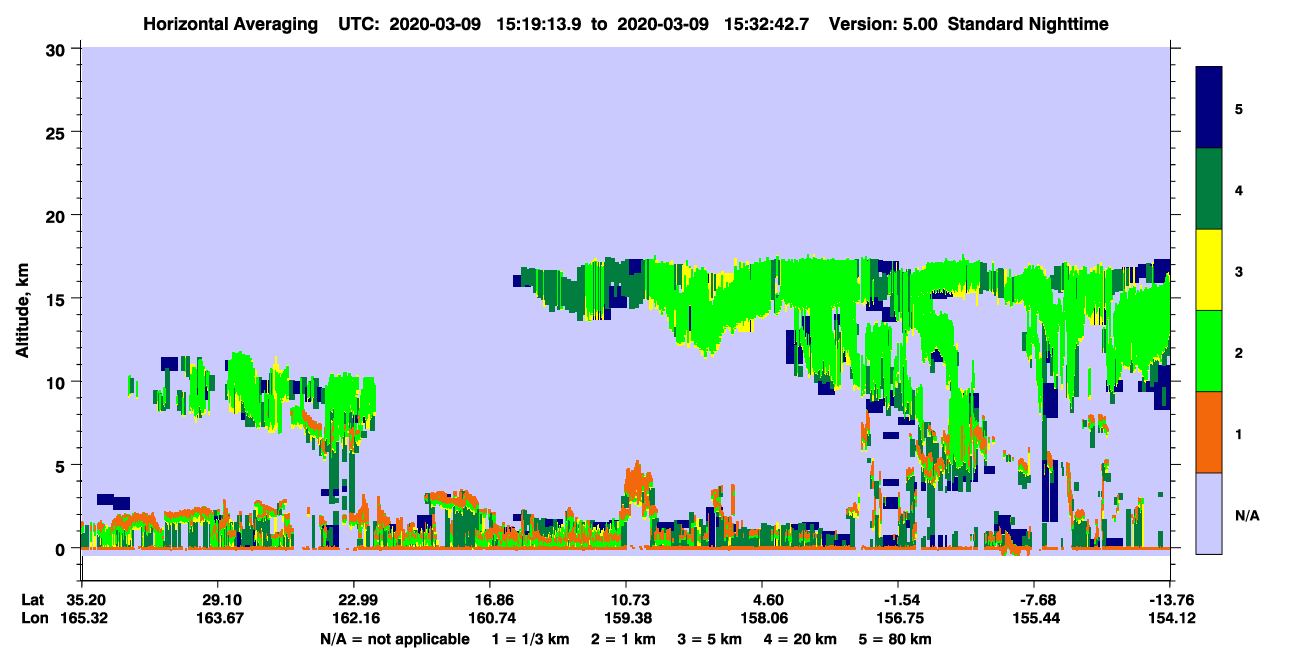
Task: Click longitude value '156.75'
Action: click(x=898, y=619)
